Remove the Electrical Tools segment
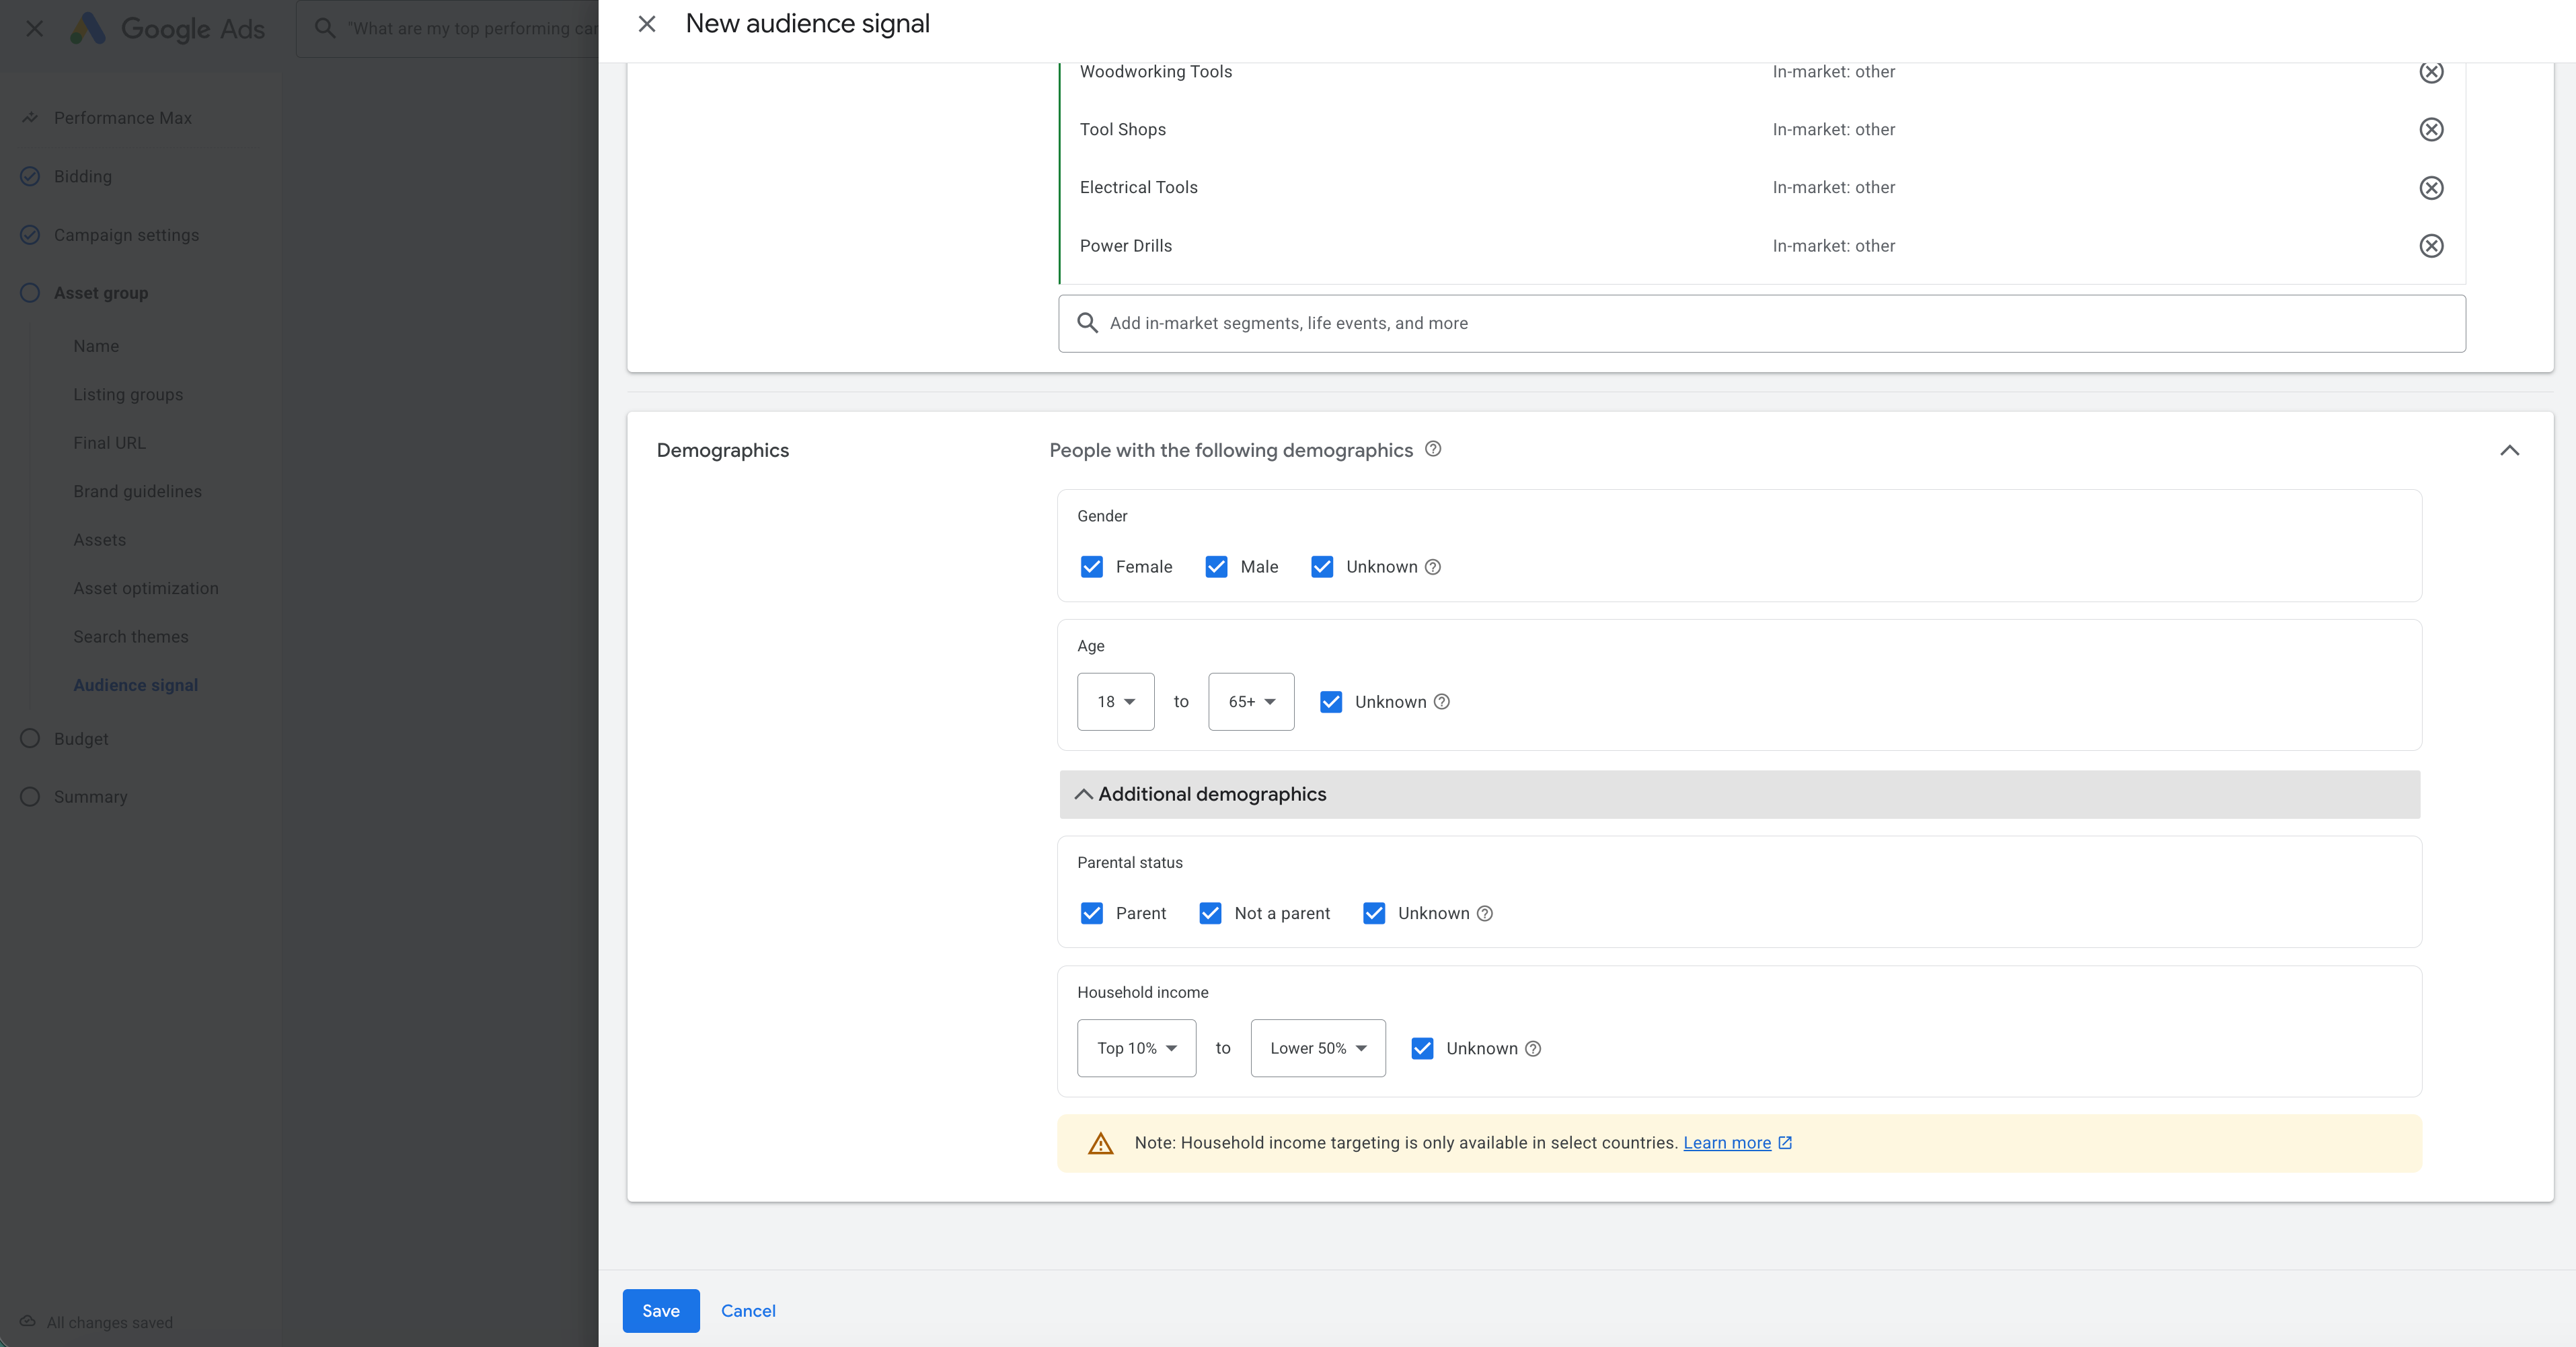 pos(2431,188)
